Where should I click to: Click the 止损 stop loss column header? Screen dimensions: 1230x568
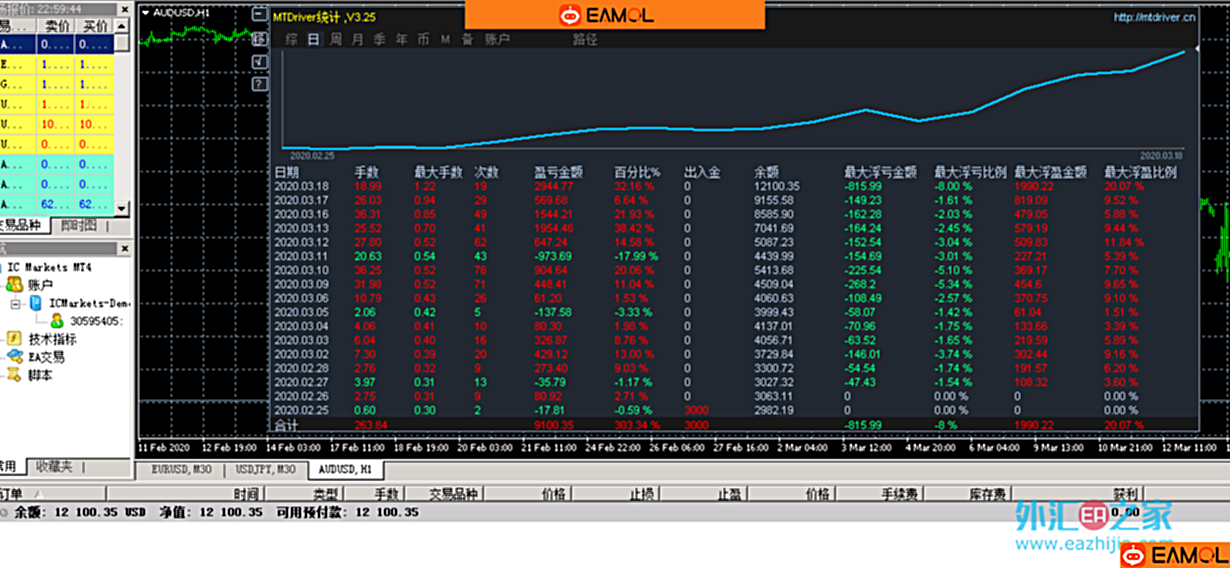[x=642, y=494]
